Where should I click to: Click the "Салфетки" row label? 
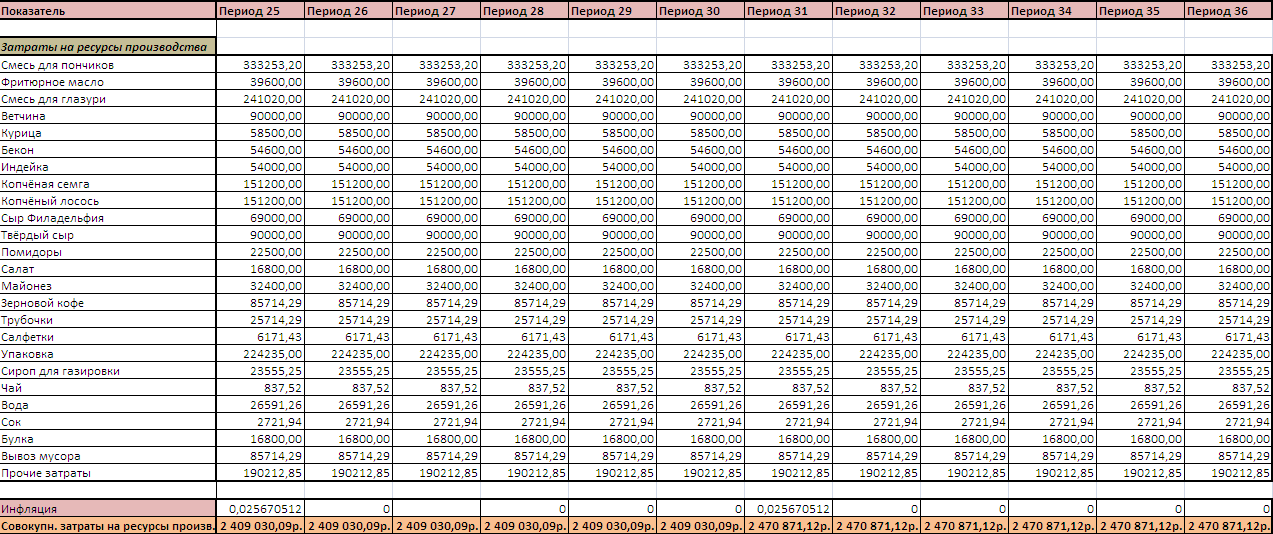[108, 337]
